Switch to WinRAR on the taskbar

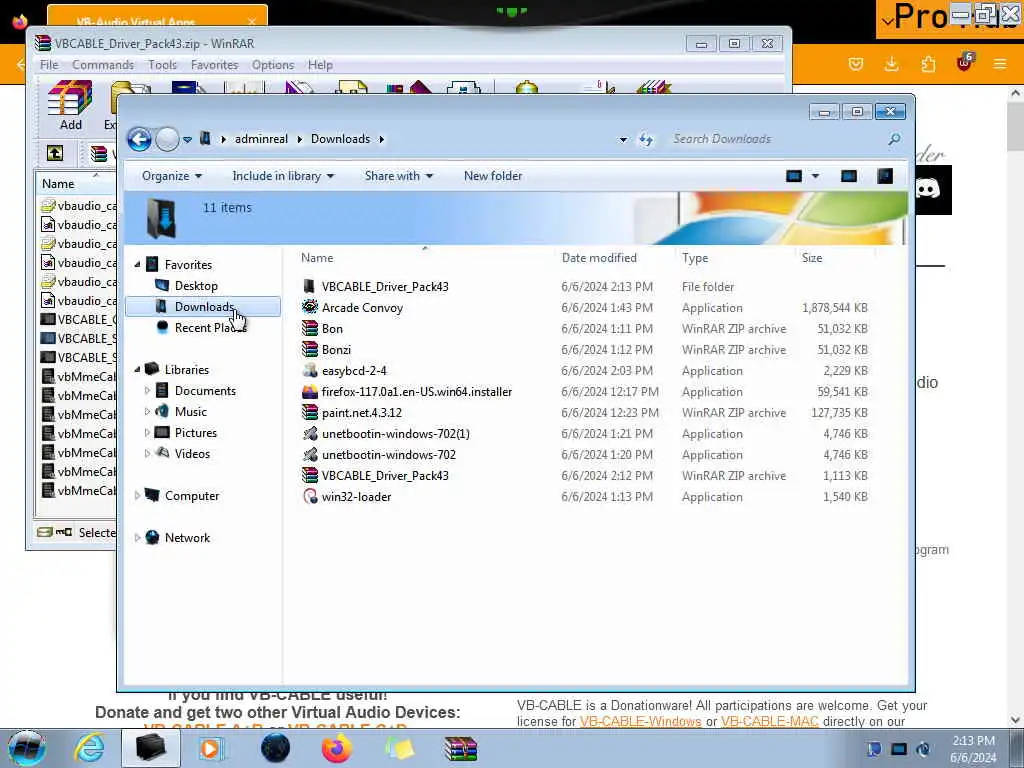click(461, 748)
